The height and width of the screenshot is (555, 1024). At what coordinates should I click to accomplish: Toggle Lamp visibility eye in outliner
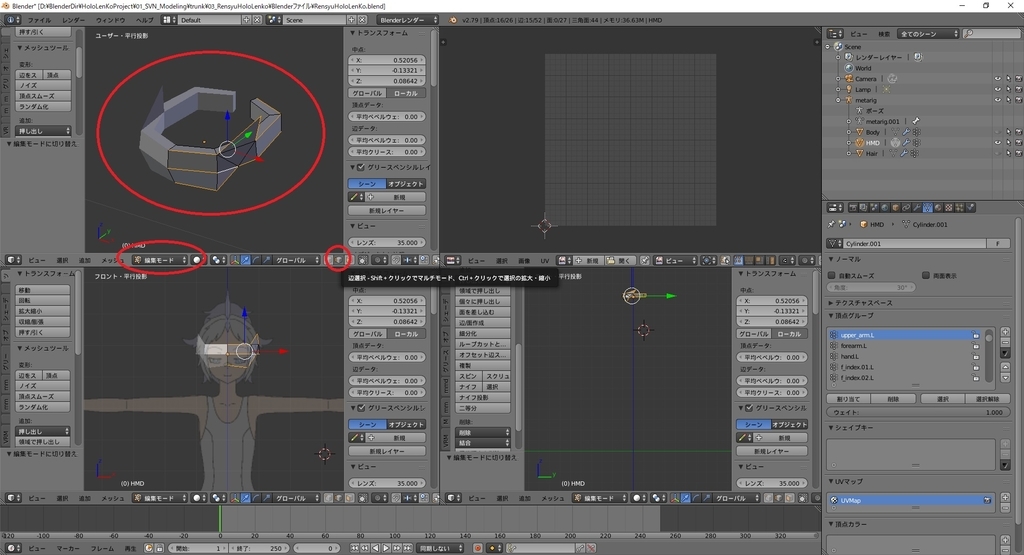(998, 89)
